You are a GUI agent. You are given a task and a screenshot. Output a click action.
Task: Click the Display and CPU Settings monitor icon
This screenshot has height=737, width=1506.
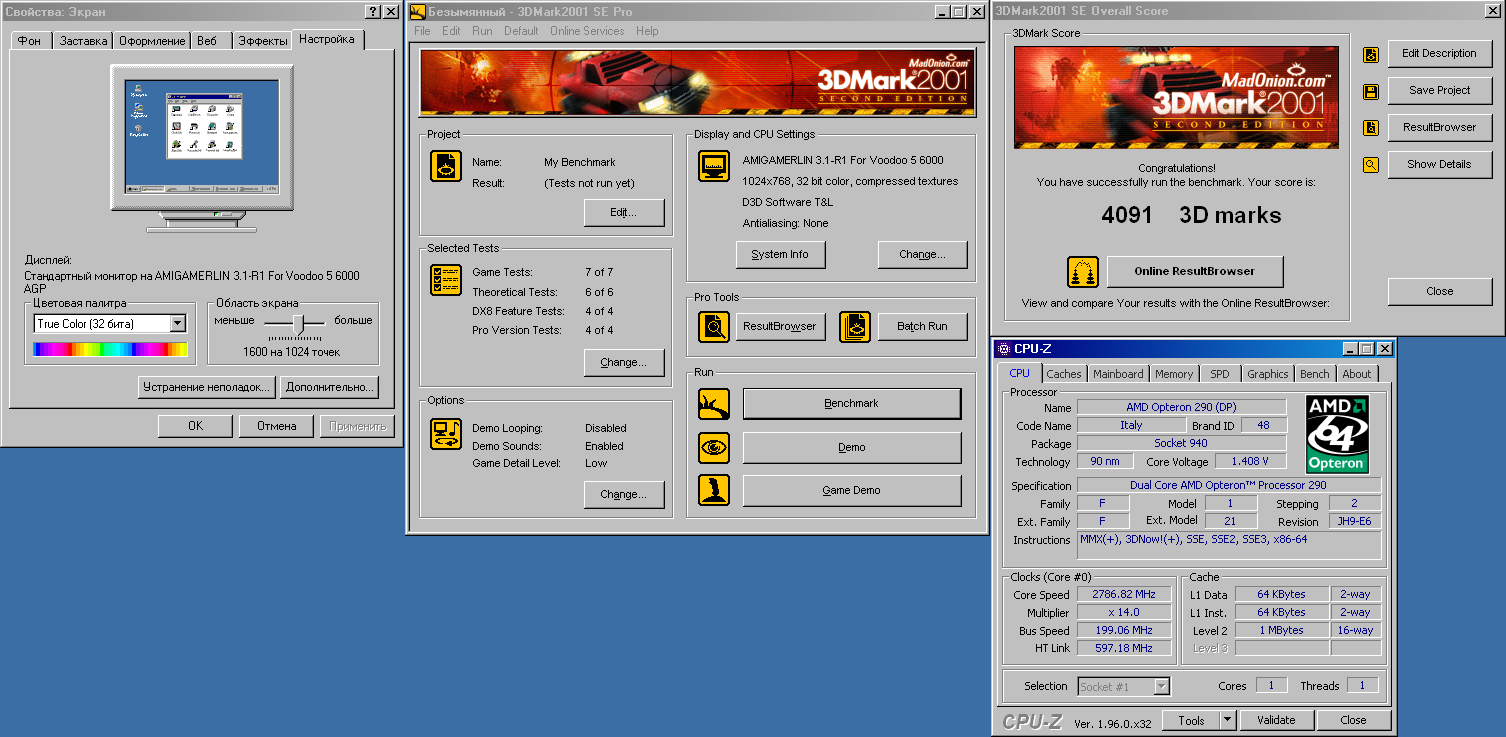[714, 166]
